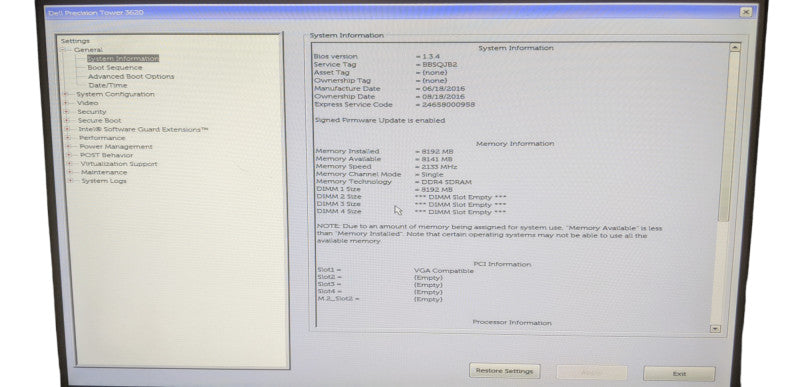
Task: Click Signed Firmware Update is enabled text
Action: click(380, 121)
